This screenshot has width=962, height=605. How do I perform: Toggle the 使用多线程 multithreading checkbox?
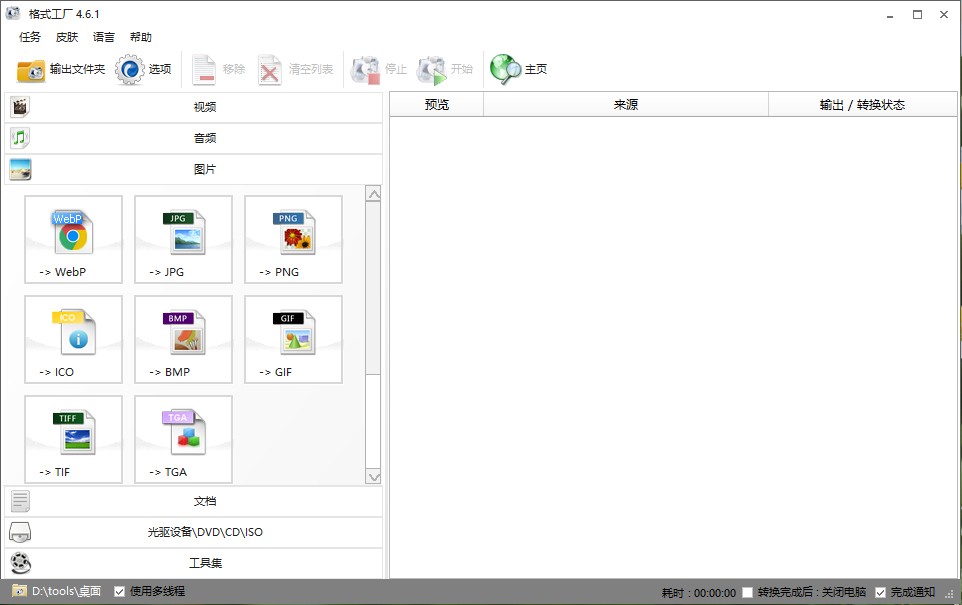coord(120,592)
